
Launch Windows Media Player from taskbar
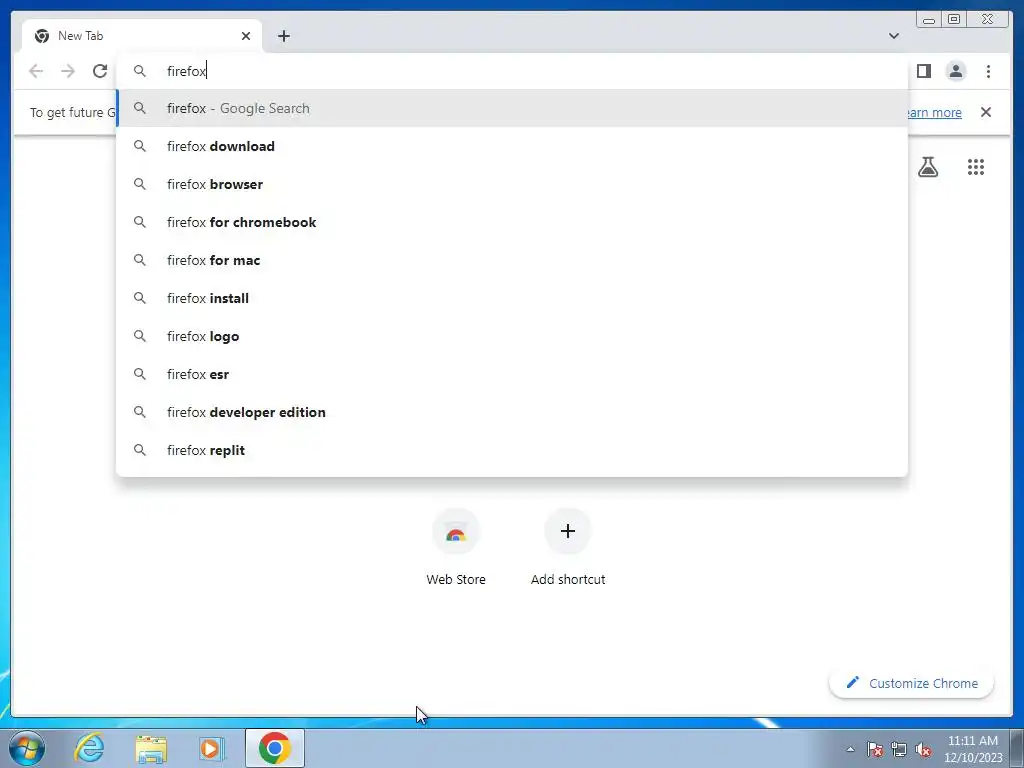click(x=212, y=748)
